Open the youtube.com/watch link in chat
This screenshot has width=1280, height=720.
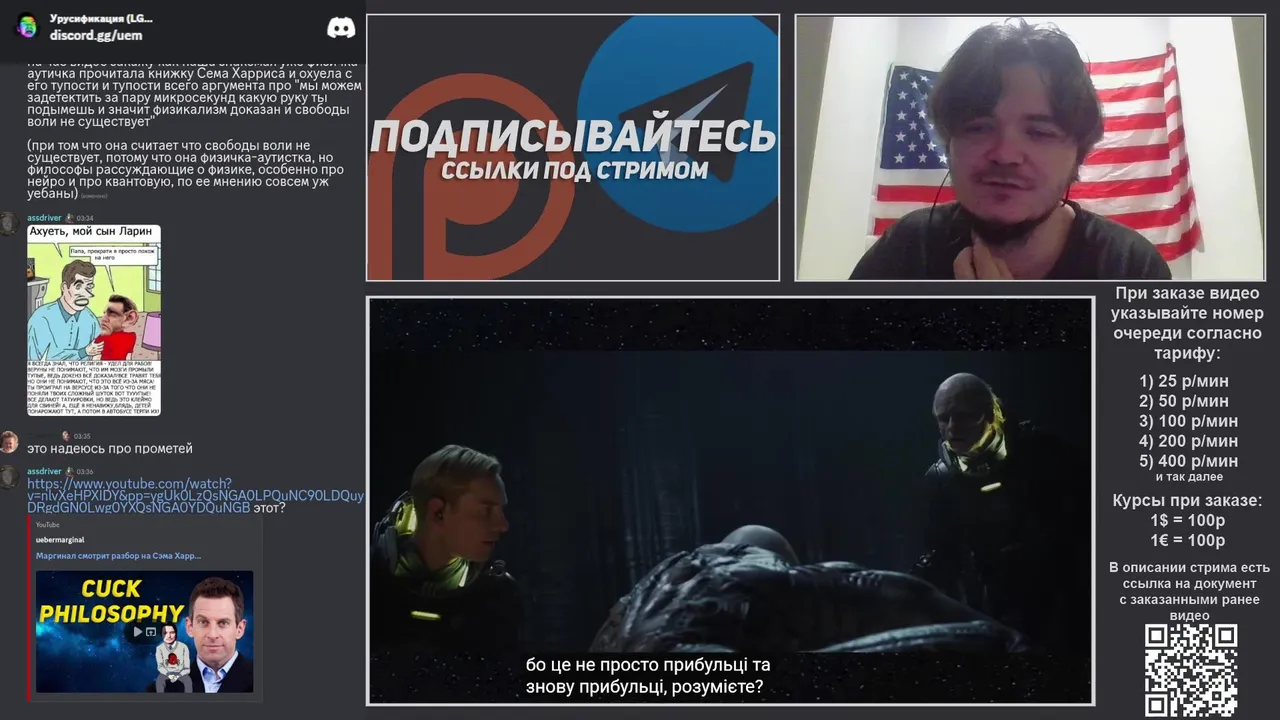pos(195,495)
